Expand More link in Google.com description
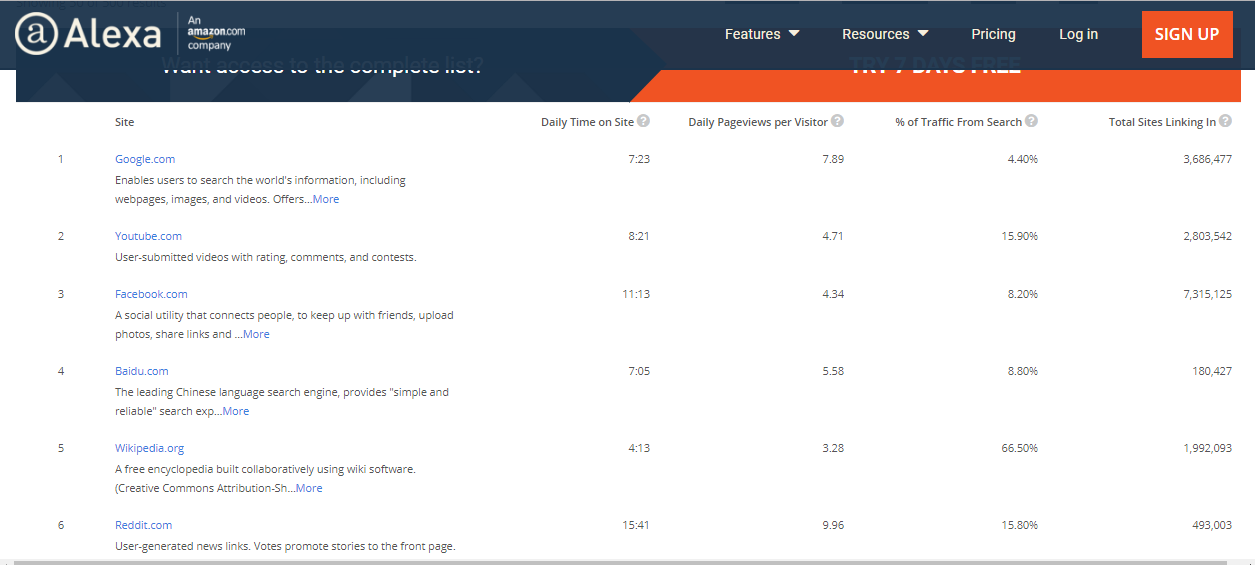The width and height of the screenshot is (1255, 565). click(325, 199)
